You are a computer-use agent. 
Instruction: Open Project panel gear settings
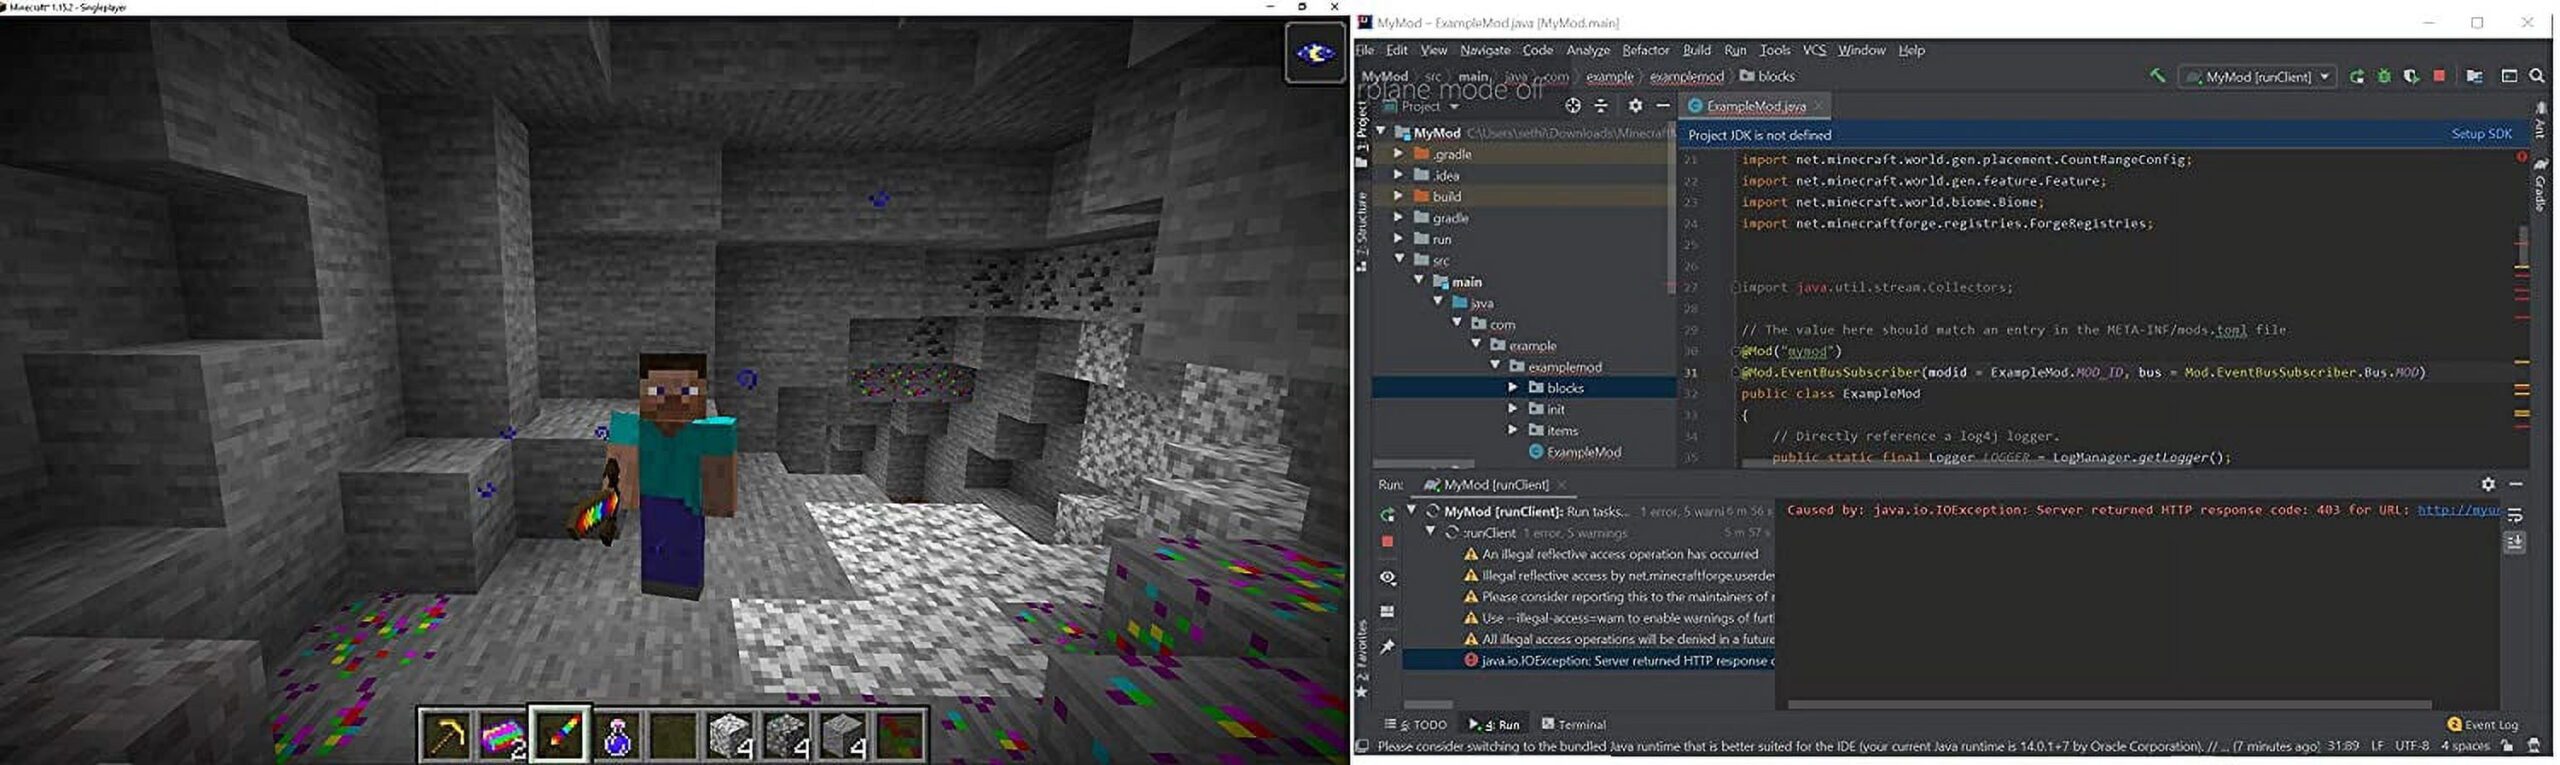click(x=1635, y=105)
